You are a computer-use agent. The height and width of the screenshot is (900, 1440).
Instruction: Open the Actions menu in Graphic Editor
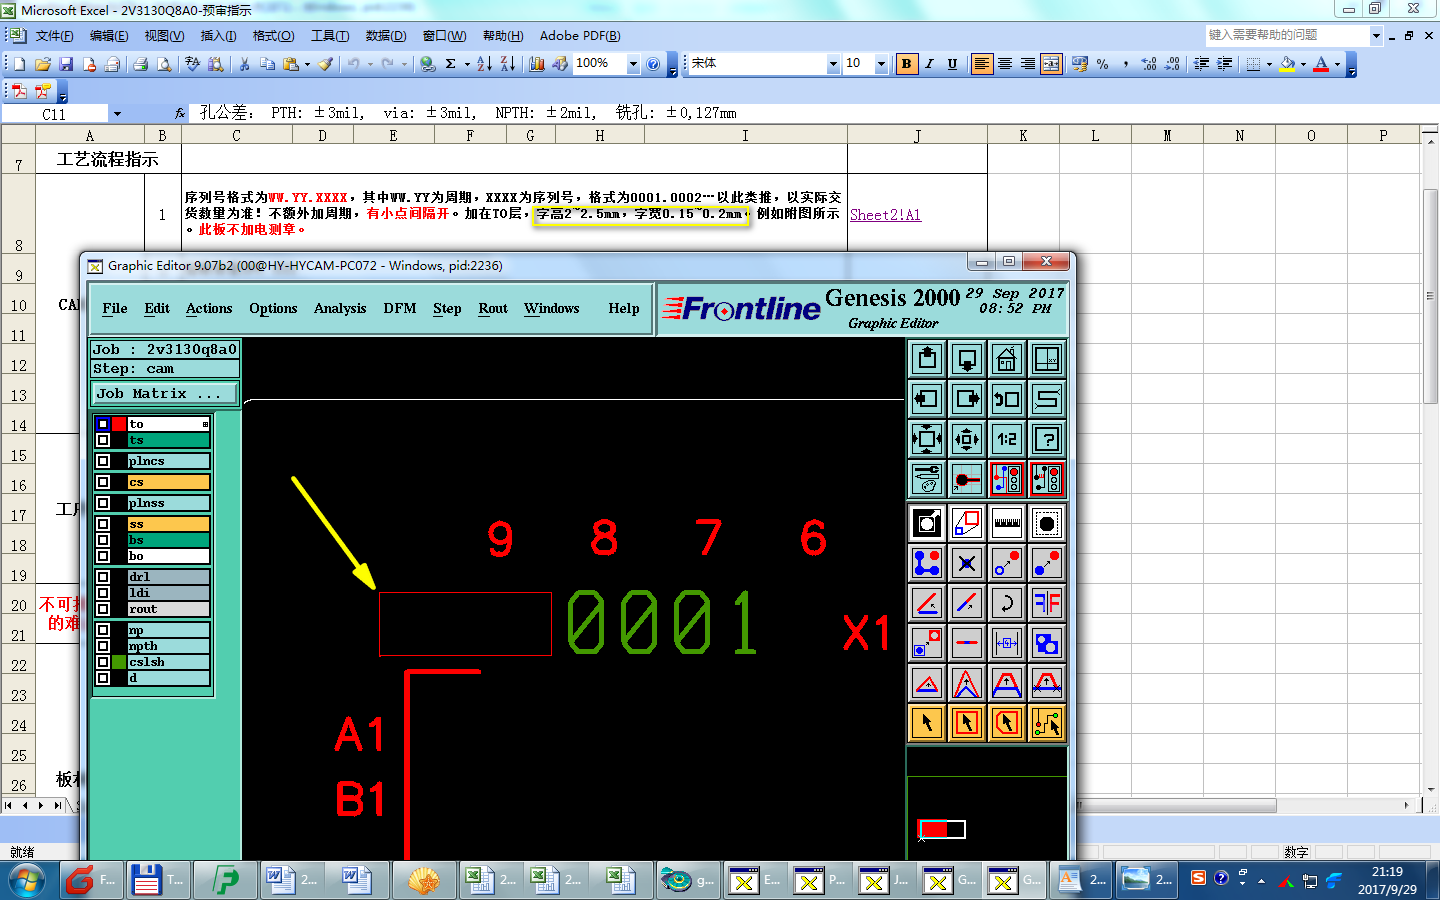(x=209, y=309)
